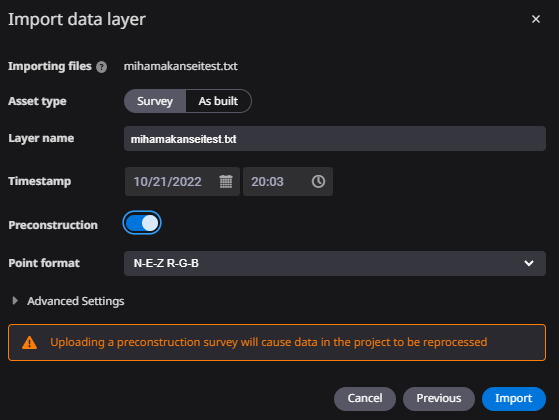The image size is (559, 420).
Task: Click the Timestamp label
Action: pos(40,181)
